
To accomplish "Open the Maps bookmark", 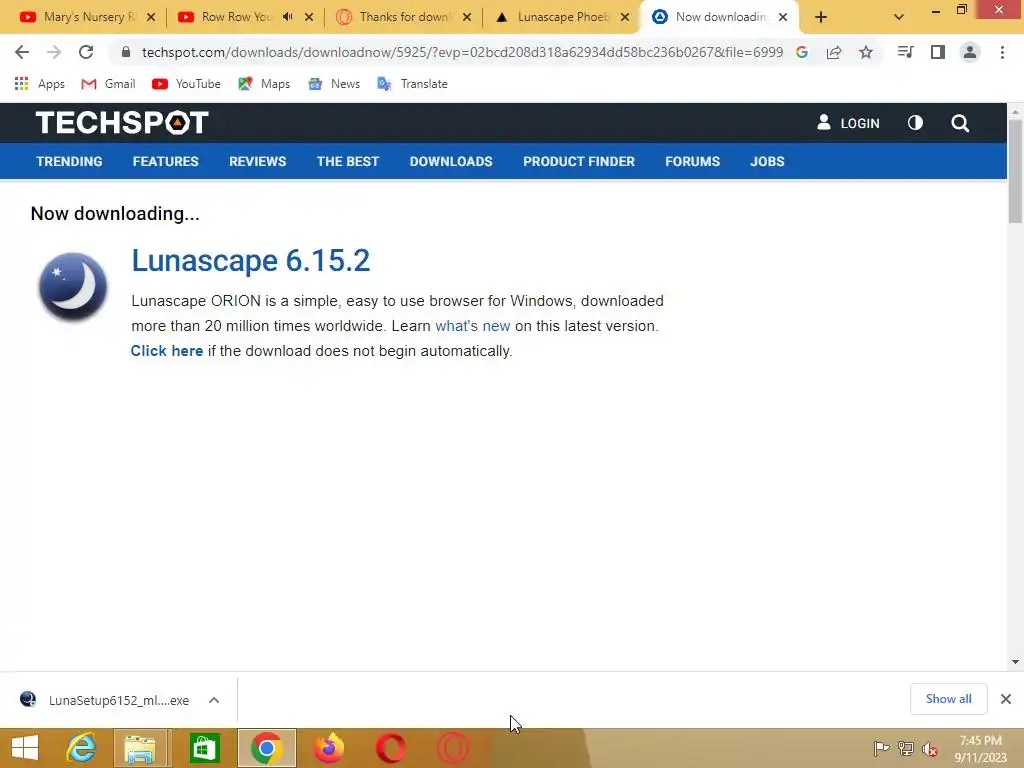I will point(264,84).
